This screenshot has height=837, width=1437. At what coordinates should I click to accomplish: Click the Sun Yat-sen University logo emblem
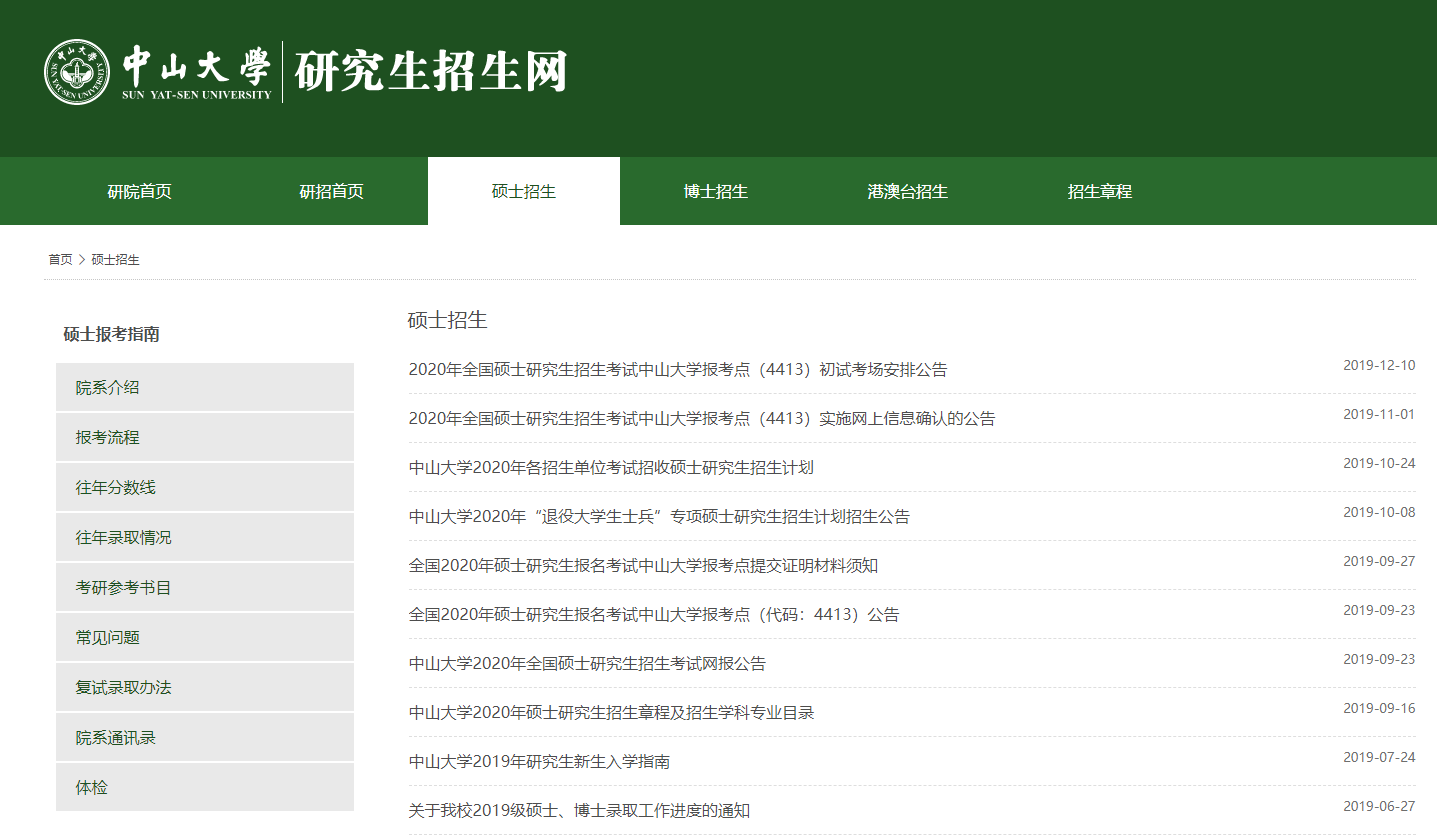click(x=76, y=72)
